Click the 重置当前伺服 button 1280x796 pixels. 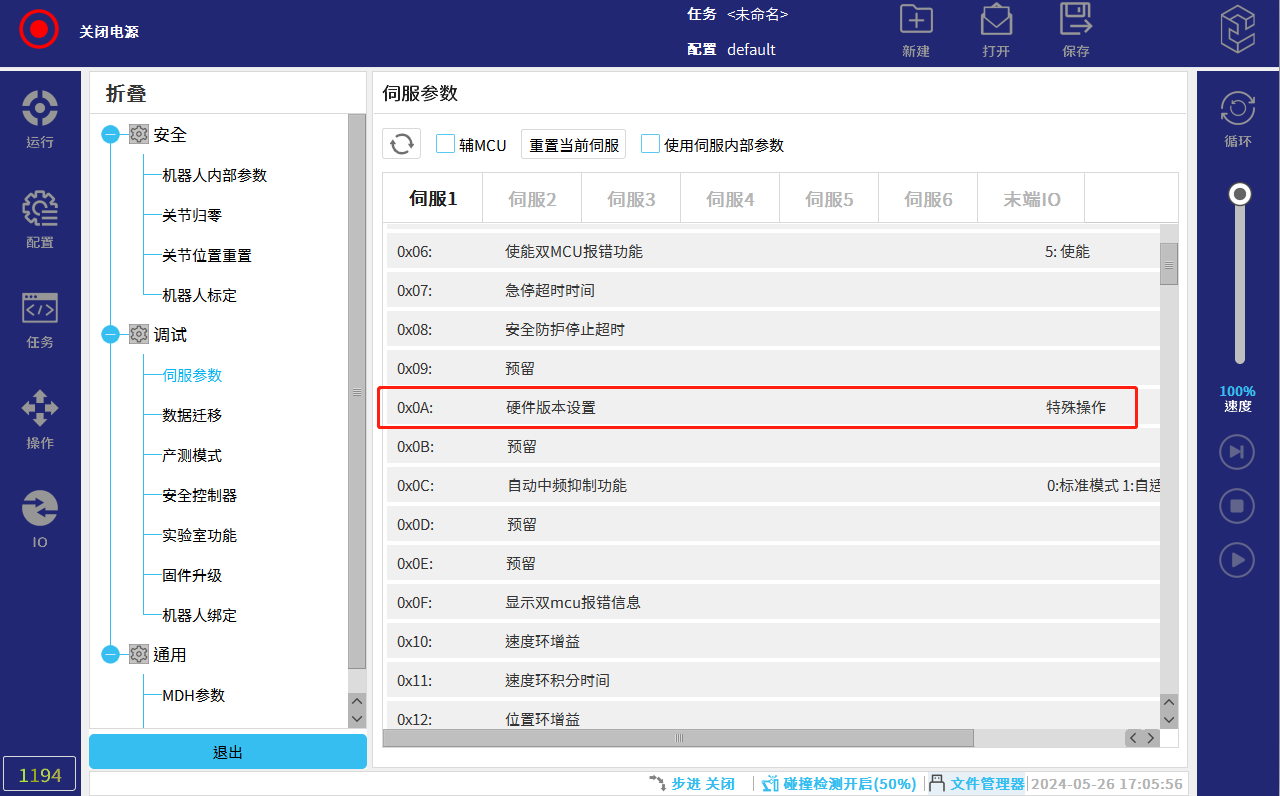(574, 145)
